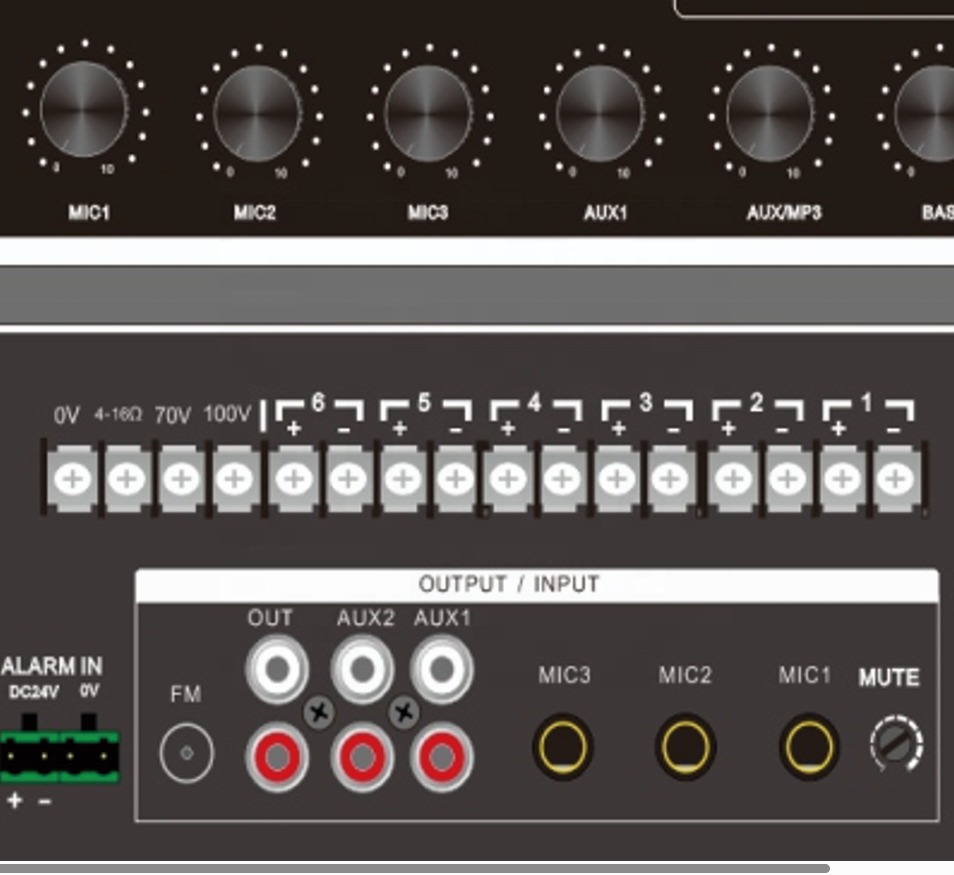This screenshot has height=875, width=954.
Task: Click the FM antenna connector
Action: coord(186,752)
